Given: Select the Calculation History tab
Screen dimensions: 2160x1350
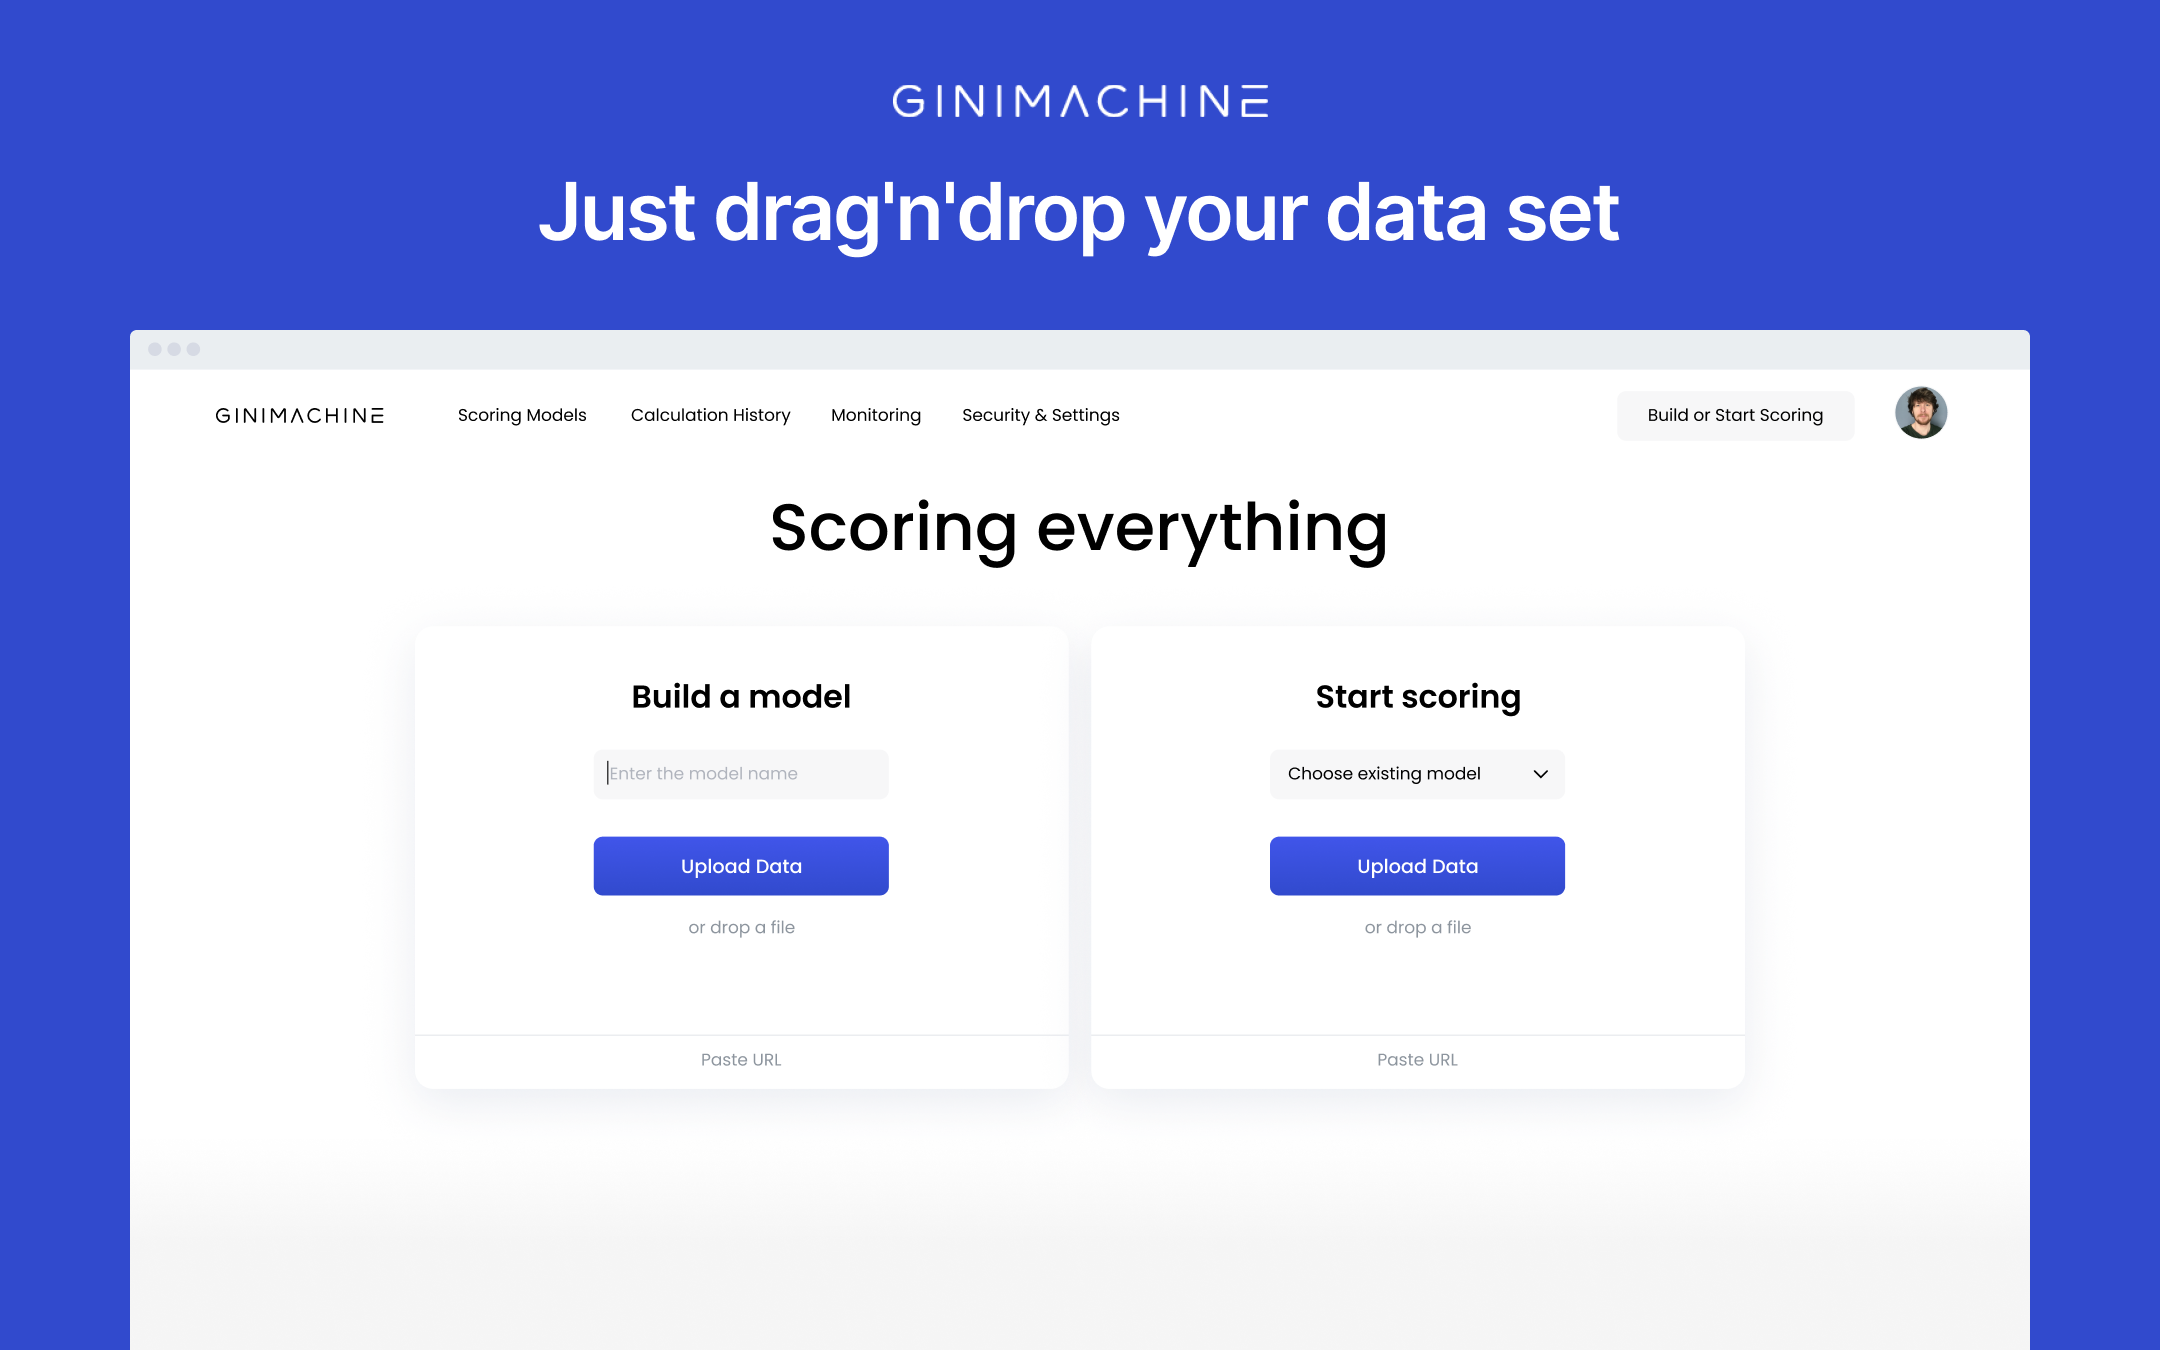Looking at the screenshot, I should 709,414.
